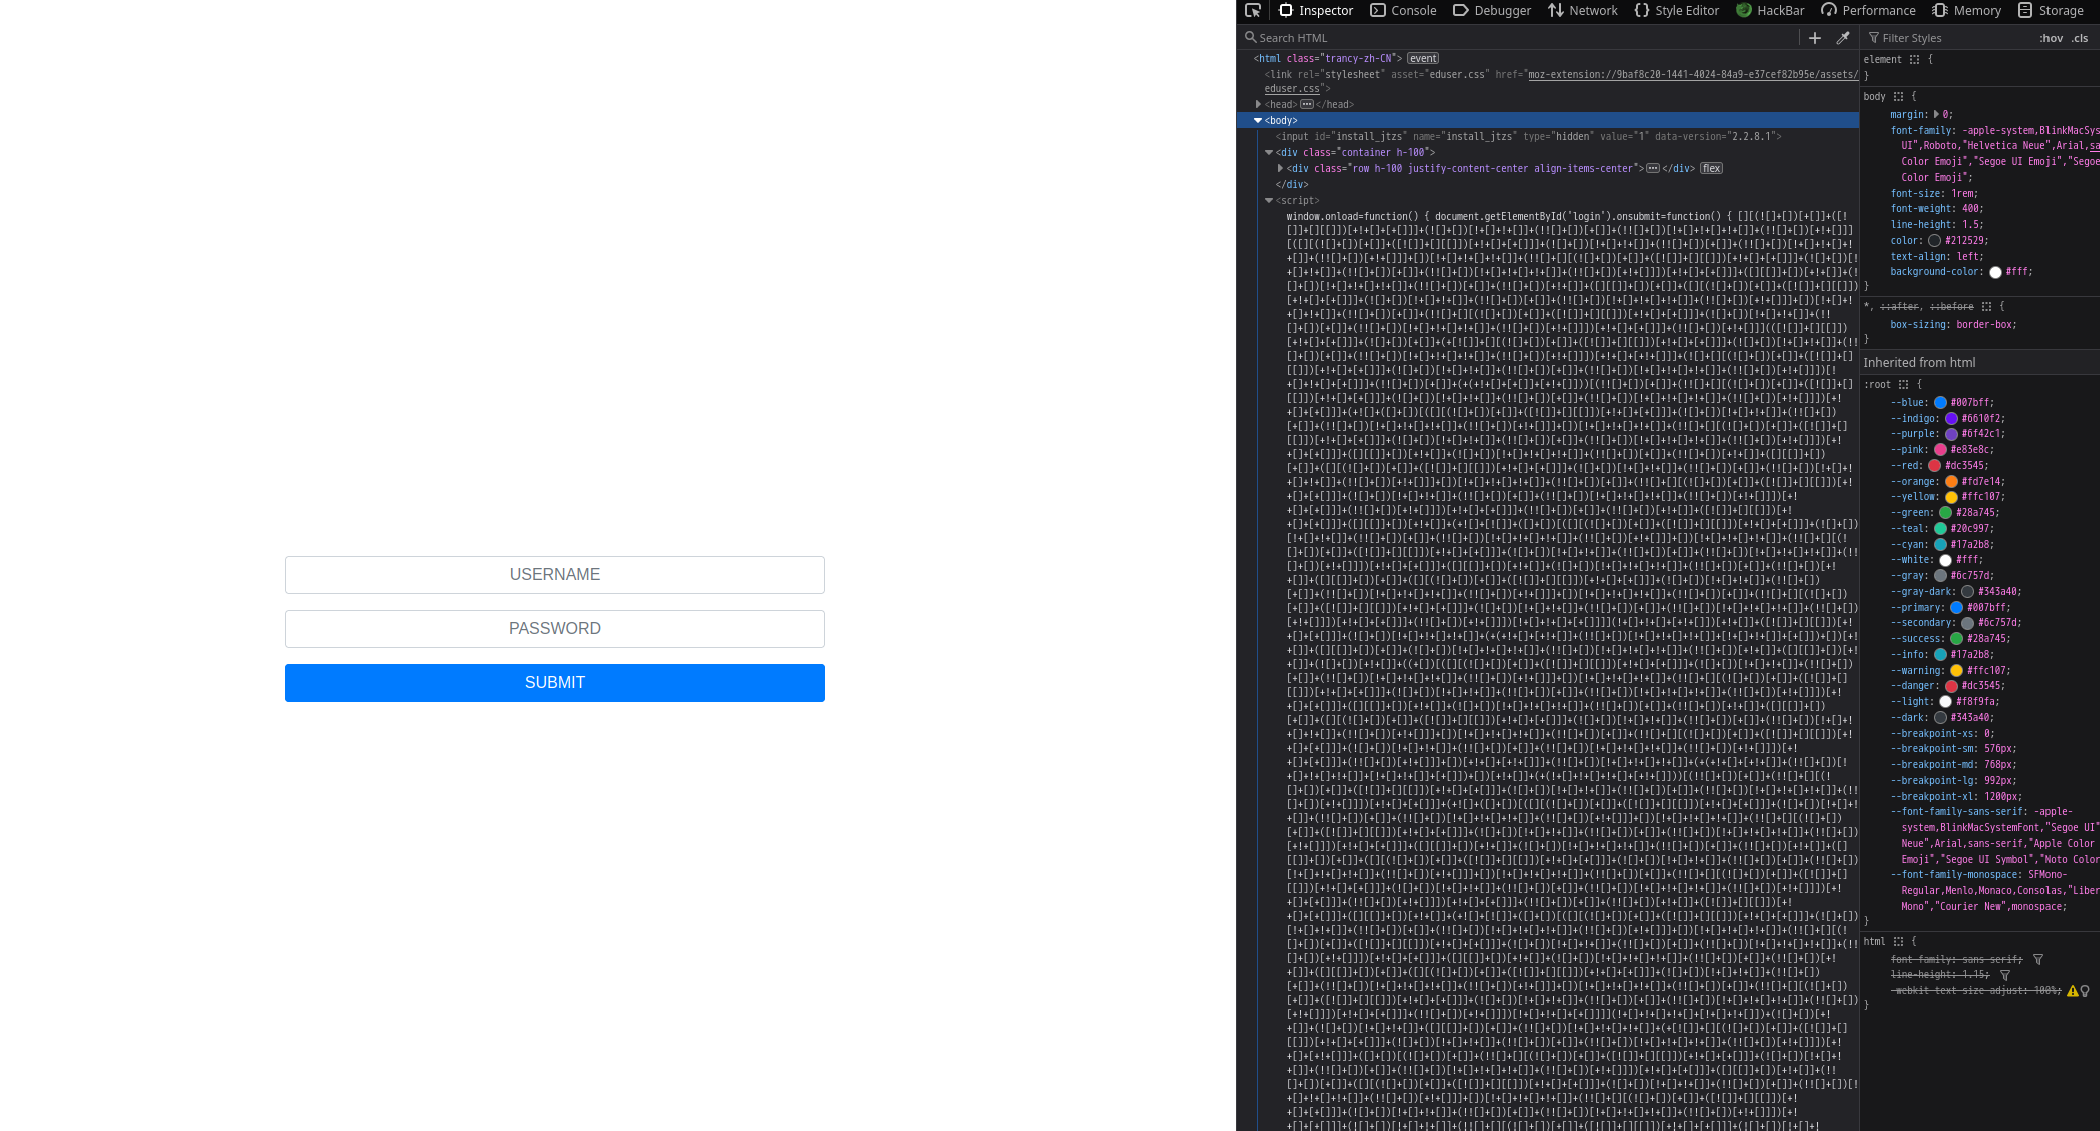Expand the margin shorthand property arrow
This screenshot has width=2100, height=1131.
pos(1937,114)
